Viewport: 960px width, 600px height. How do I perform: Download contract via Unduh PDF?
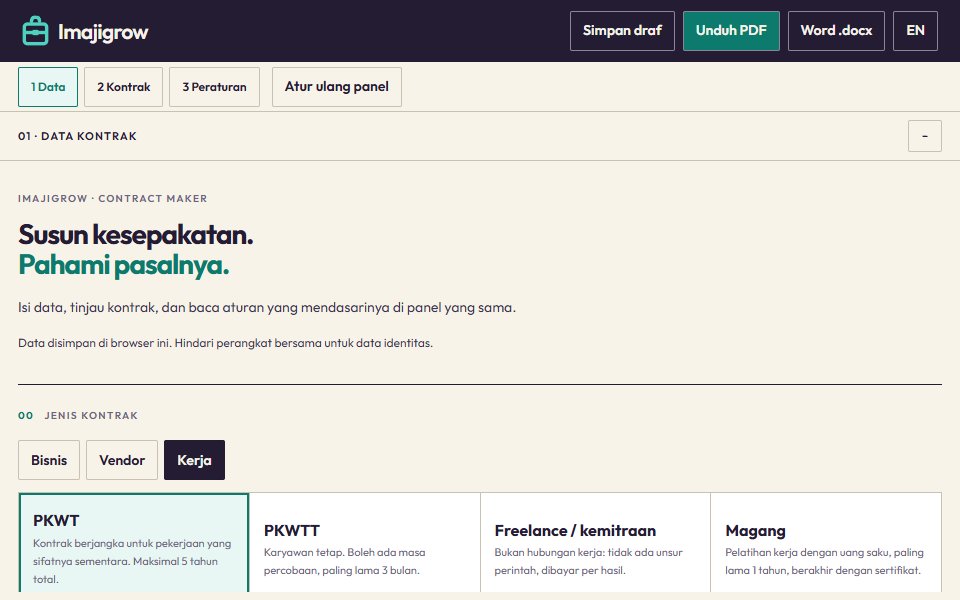731,31
